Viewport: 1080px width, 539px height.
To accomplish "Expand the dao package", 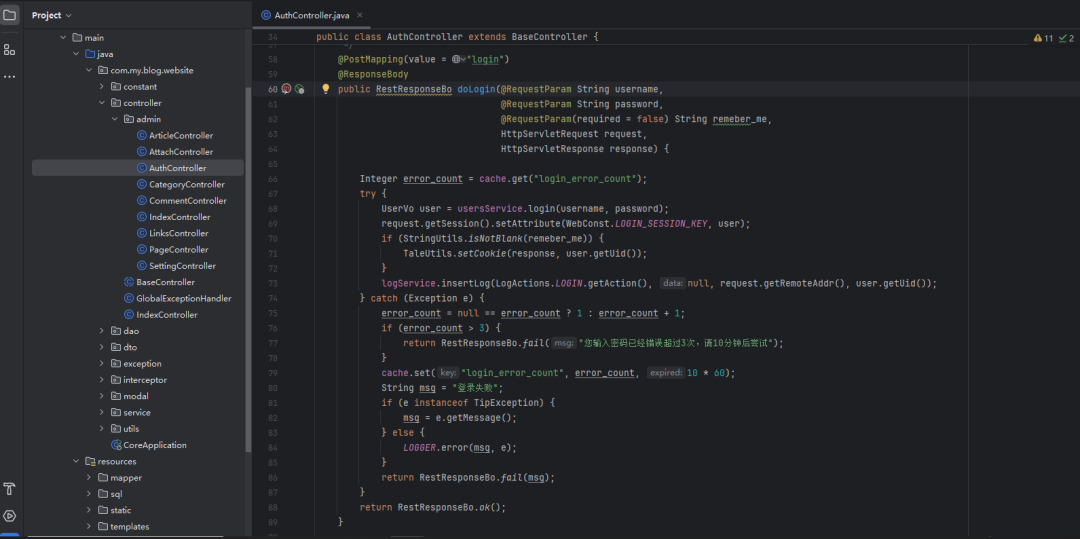I will pyautogui.click(x=102, y=331).
